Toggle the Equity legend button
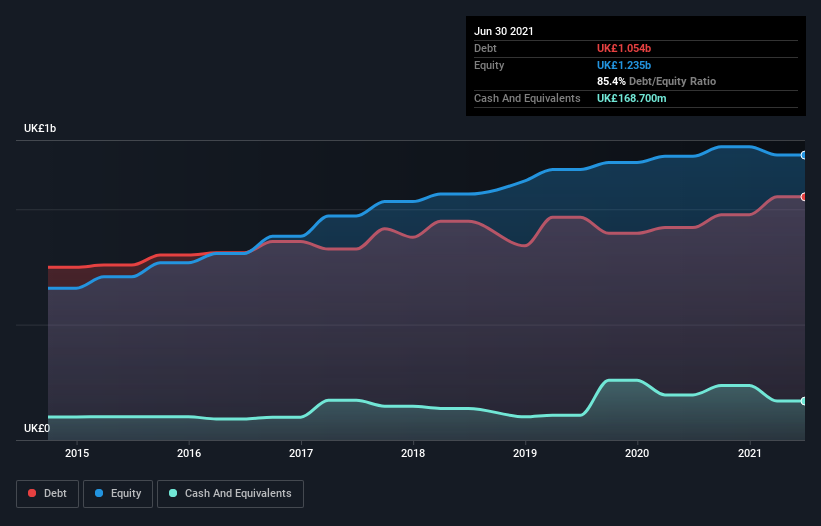The height and width of the screenshot is (526, 821). tap(118, 494)
